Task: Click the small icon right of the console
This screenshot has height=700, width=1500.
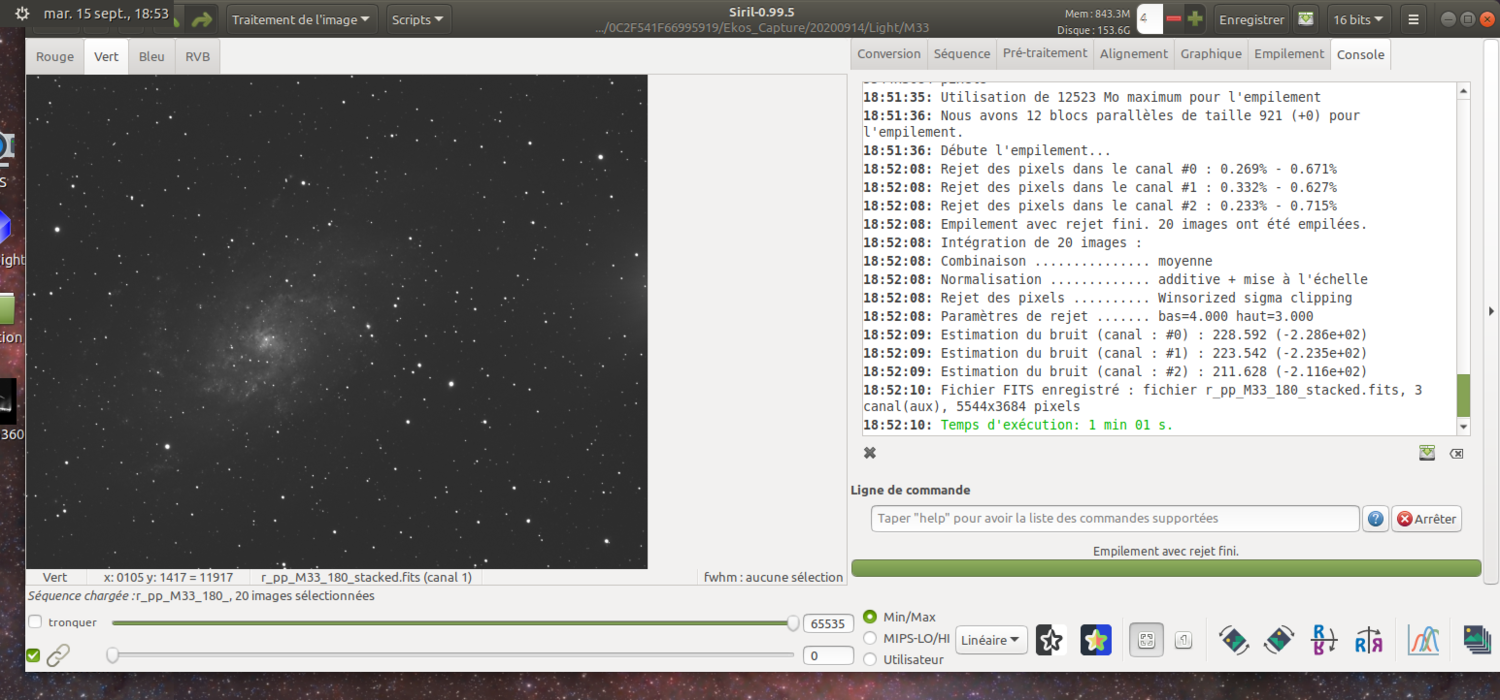Action: (1456, 453)
